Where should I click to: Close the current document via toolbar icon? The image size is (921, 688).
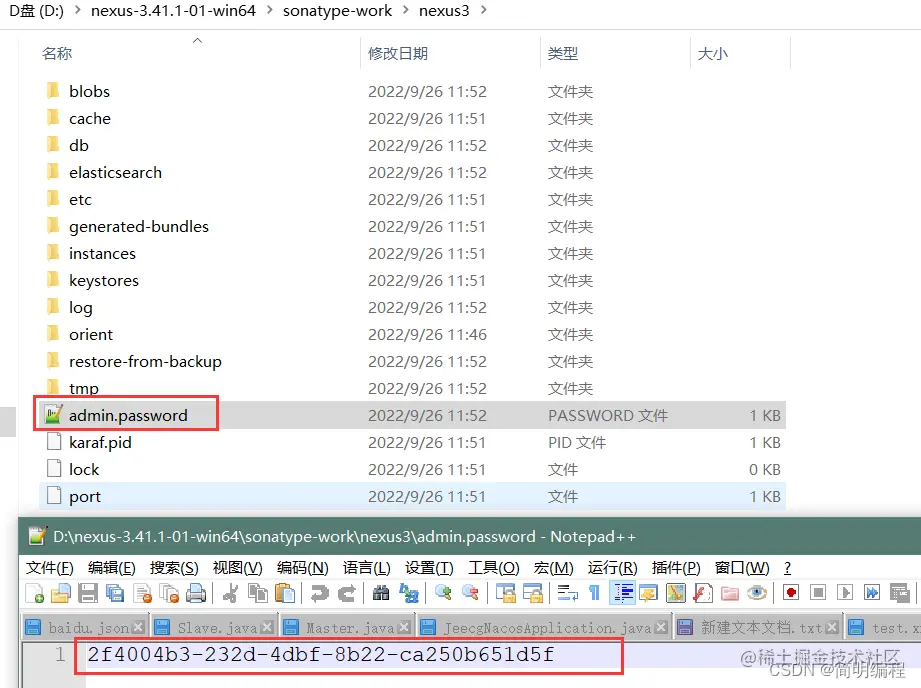tap(142, 593)
